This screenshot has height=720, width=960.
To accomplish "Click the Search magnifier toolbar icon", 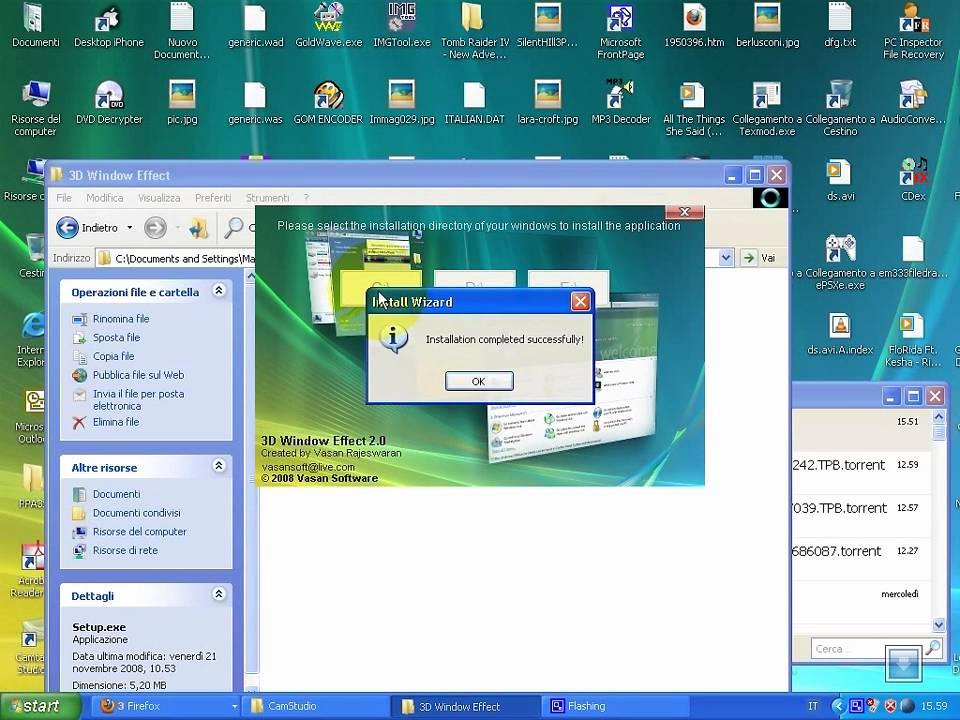I will coord(233,228).
